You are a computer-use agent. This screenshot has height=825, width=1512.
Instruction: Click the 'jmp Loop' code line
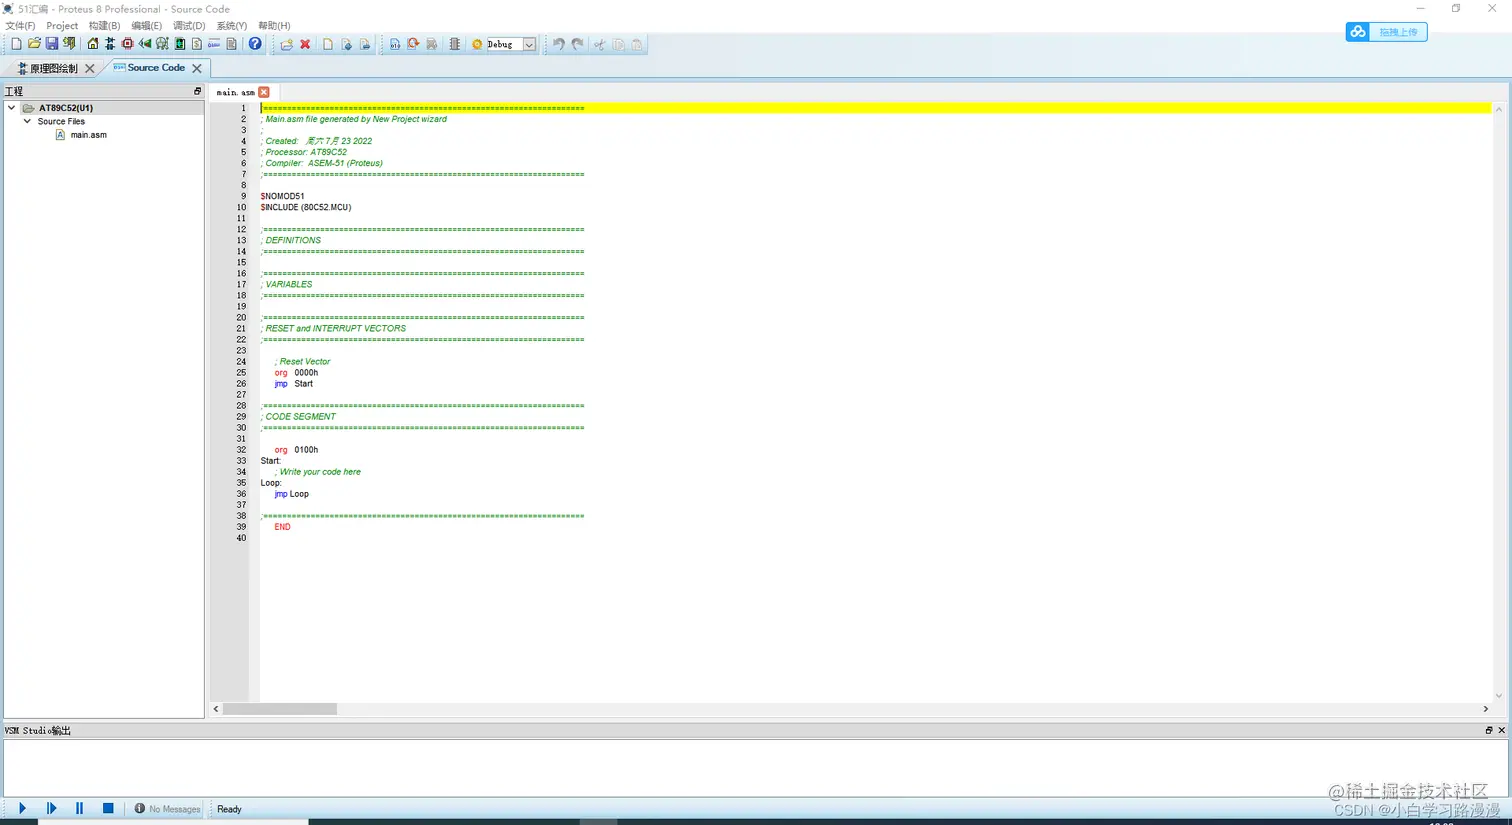291,494
